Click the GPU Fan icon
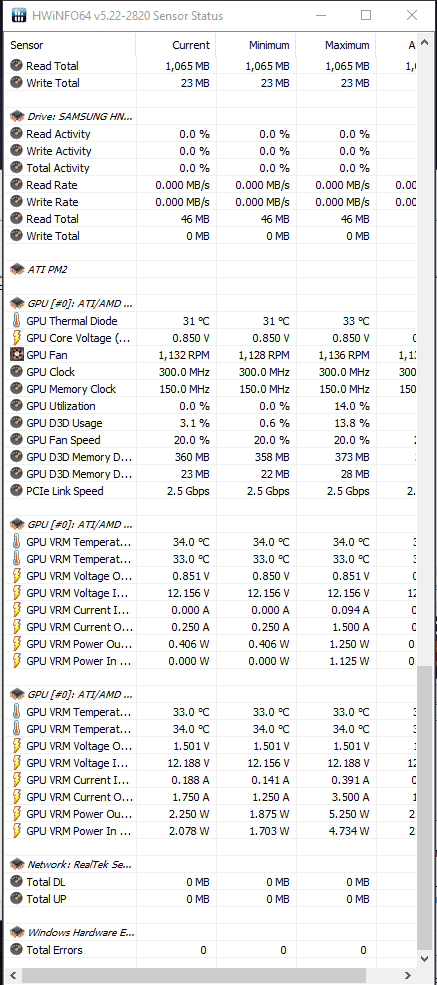 (16, 354)
